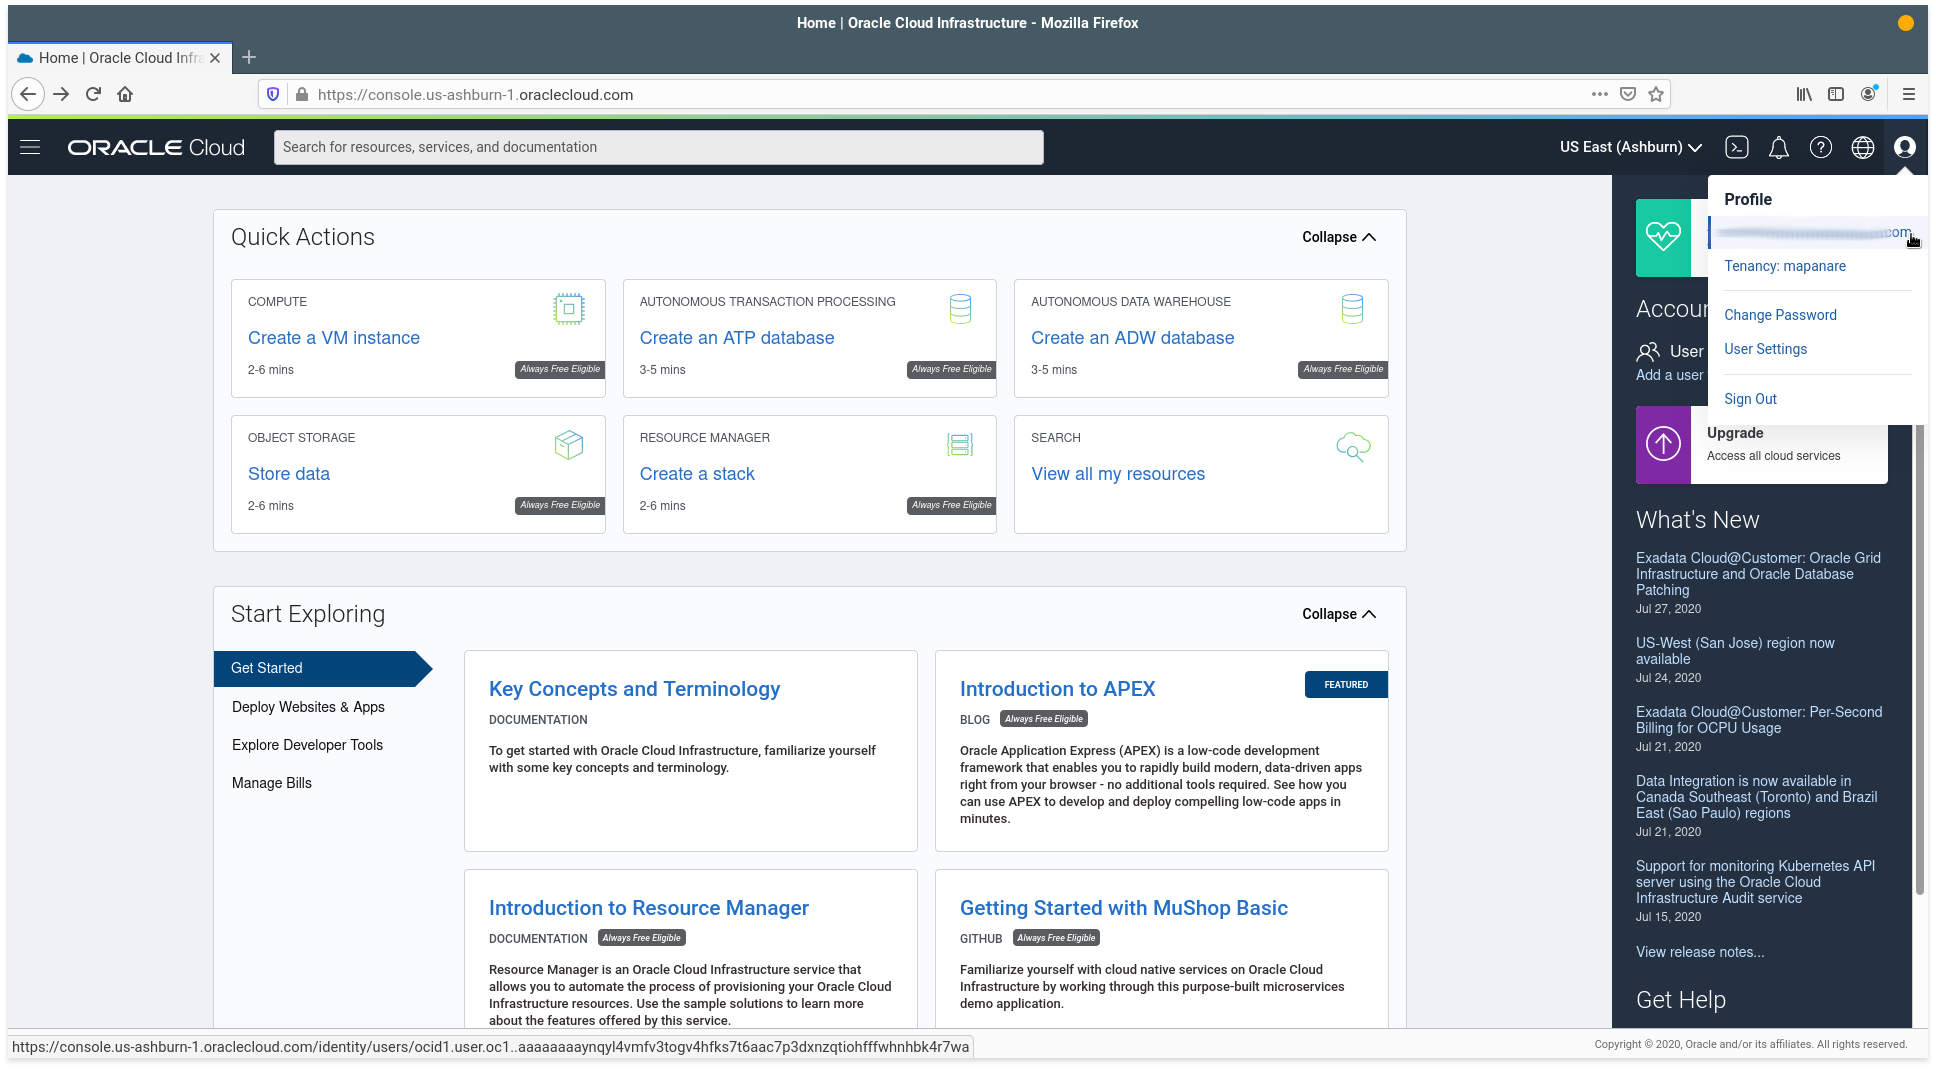Go back with Firefox back arrow
The height and width of the screenshot is (1069, 1936).
tap(28, 94)
